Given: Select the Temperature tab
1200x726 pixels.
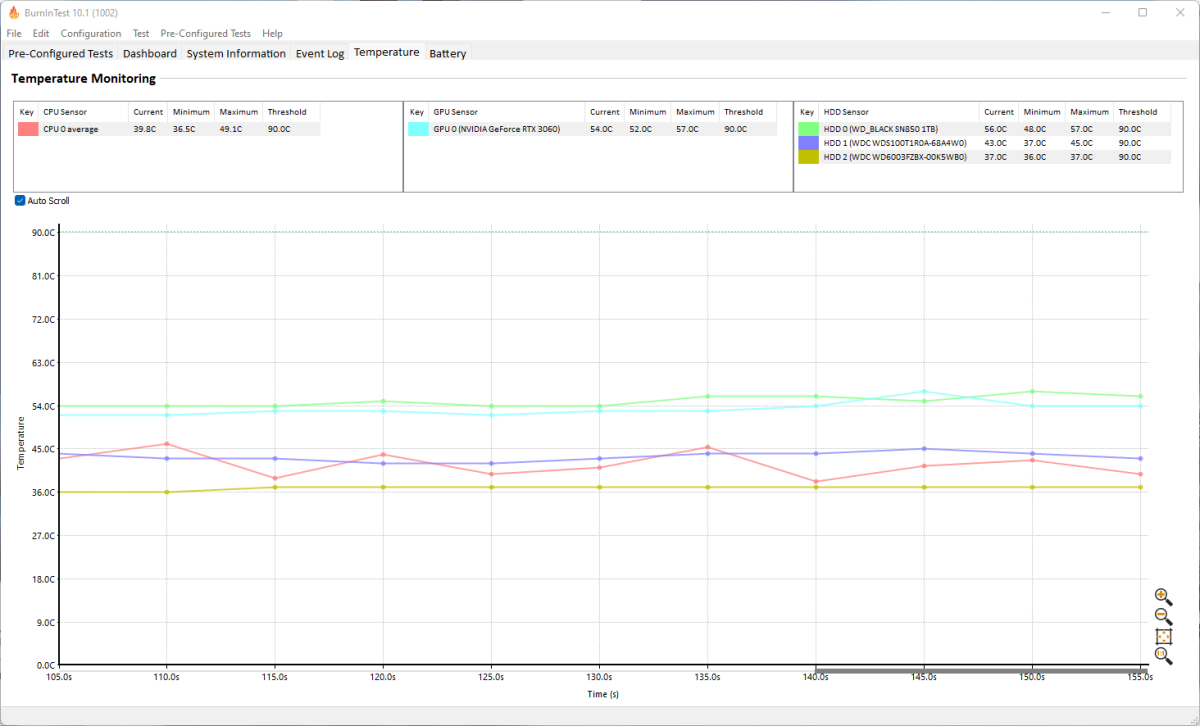Looking at the screenshot, I should pyautogui.click(x=386, y=52).
